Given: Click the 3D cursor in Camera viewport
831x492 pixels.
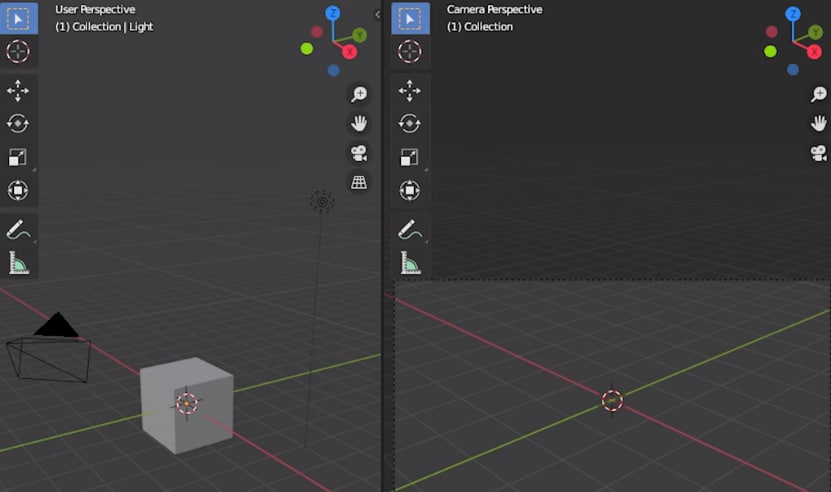Looking at the screenshot, I should (x=612, y=401).
